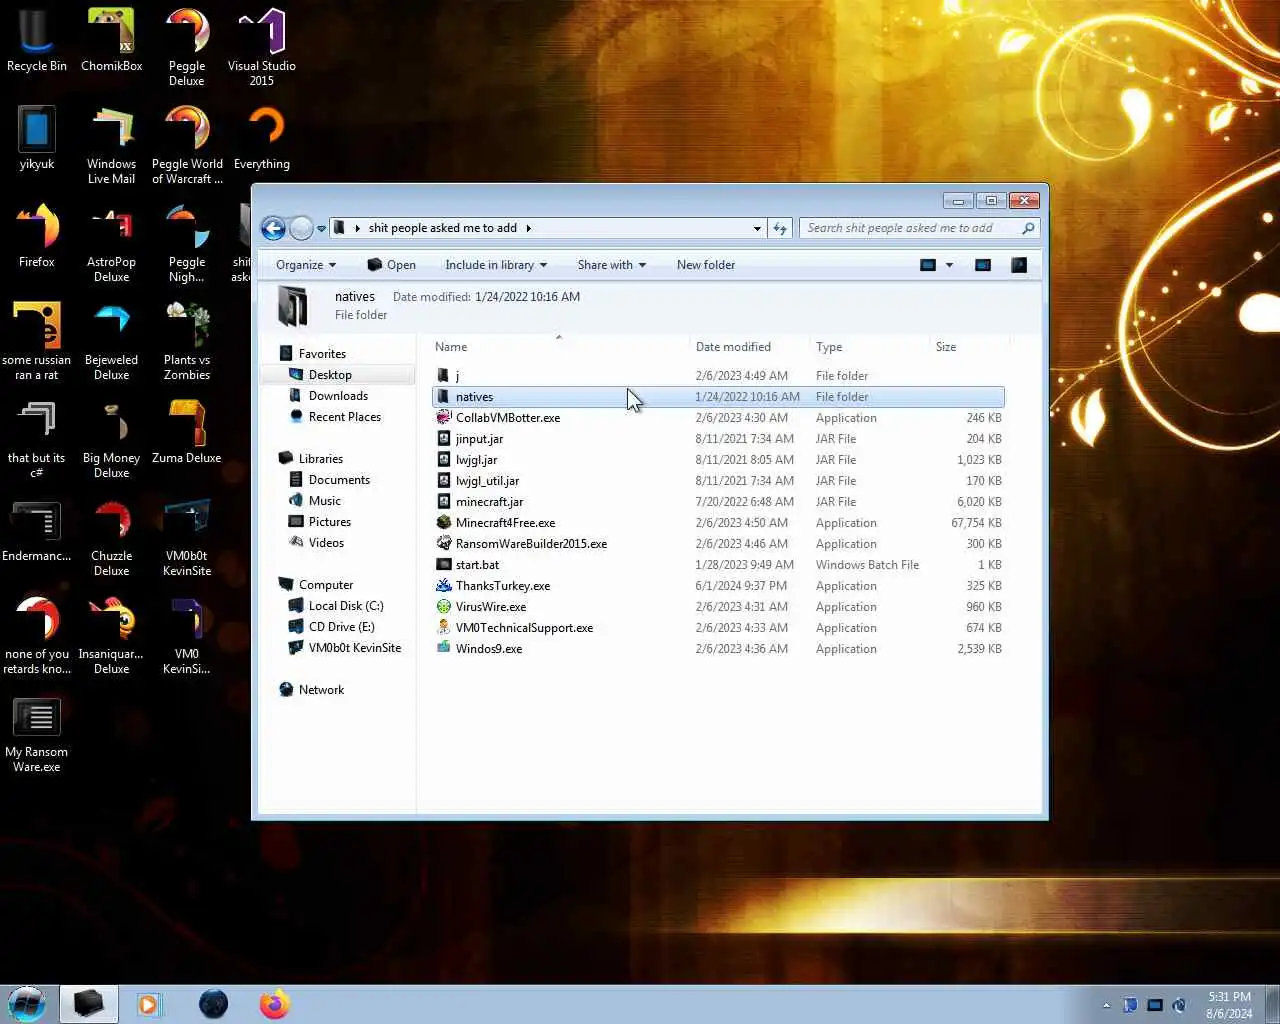Toggle the preview pane button
This screenshot has height=1024, width=1280.
pos(983,265)
